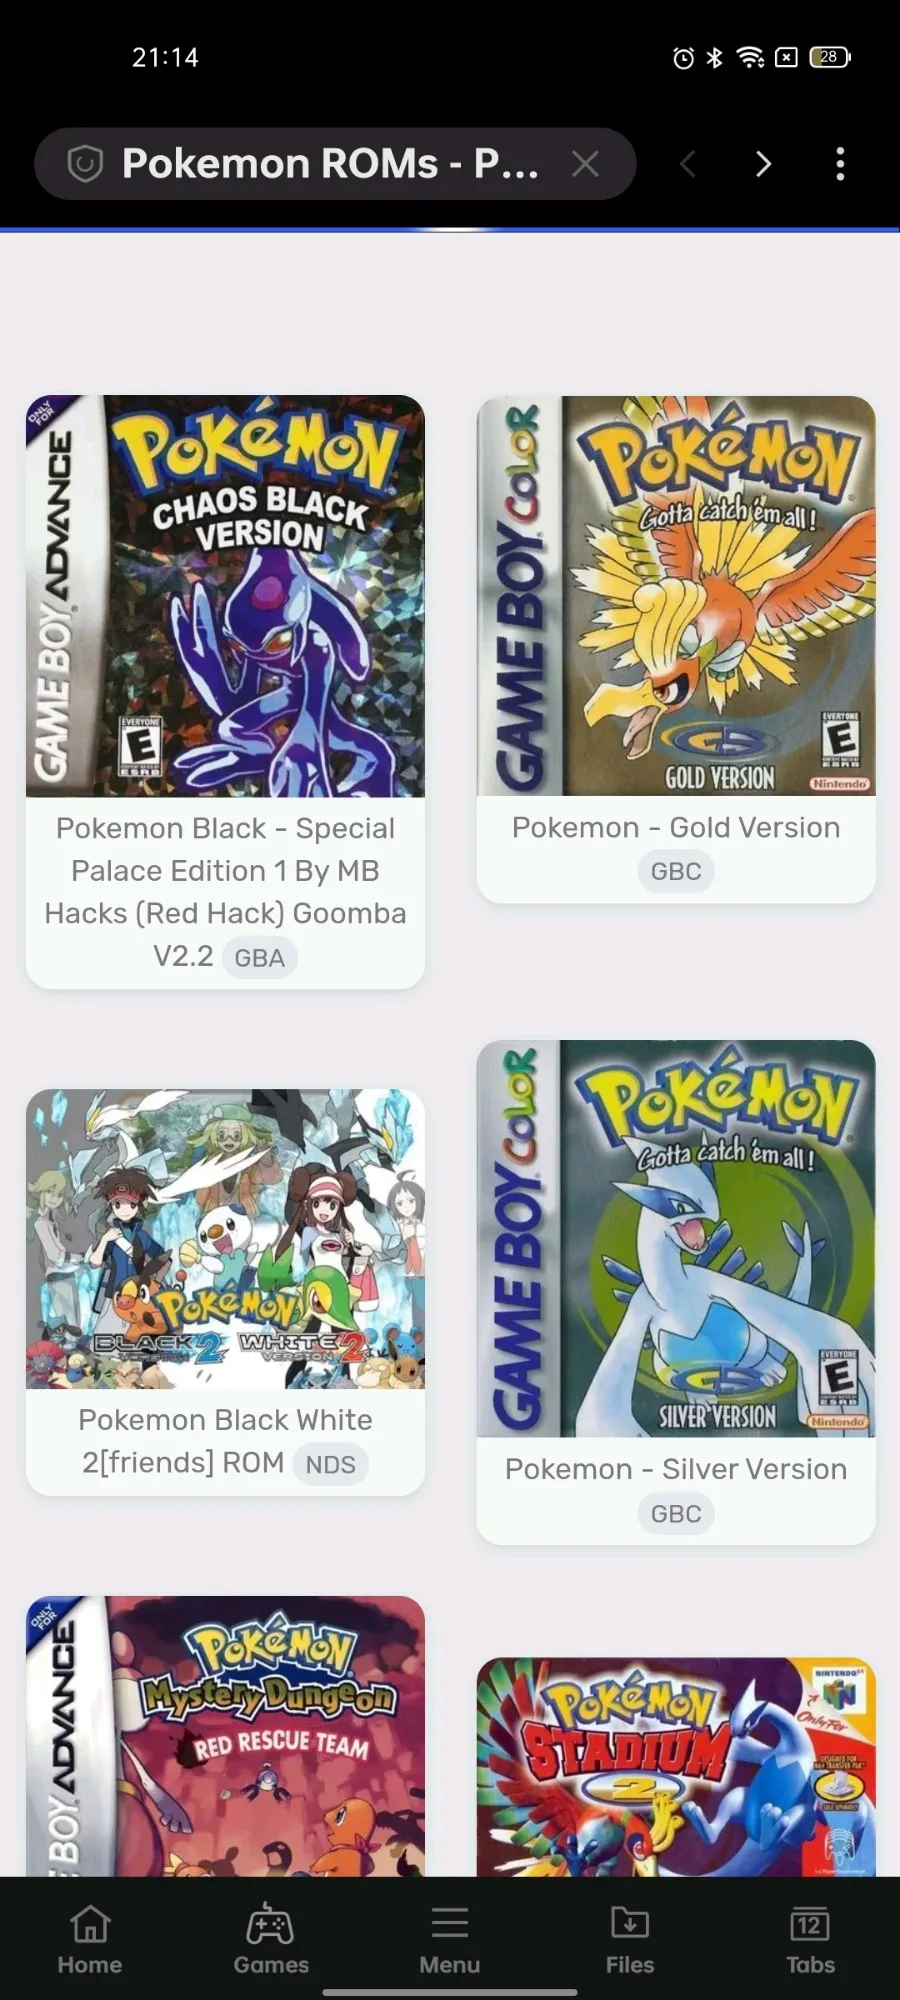
Task: Open the Pokemon Black White 2 cover image
Action: pyautogui.click(x=225, y=1239)
